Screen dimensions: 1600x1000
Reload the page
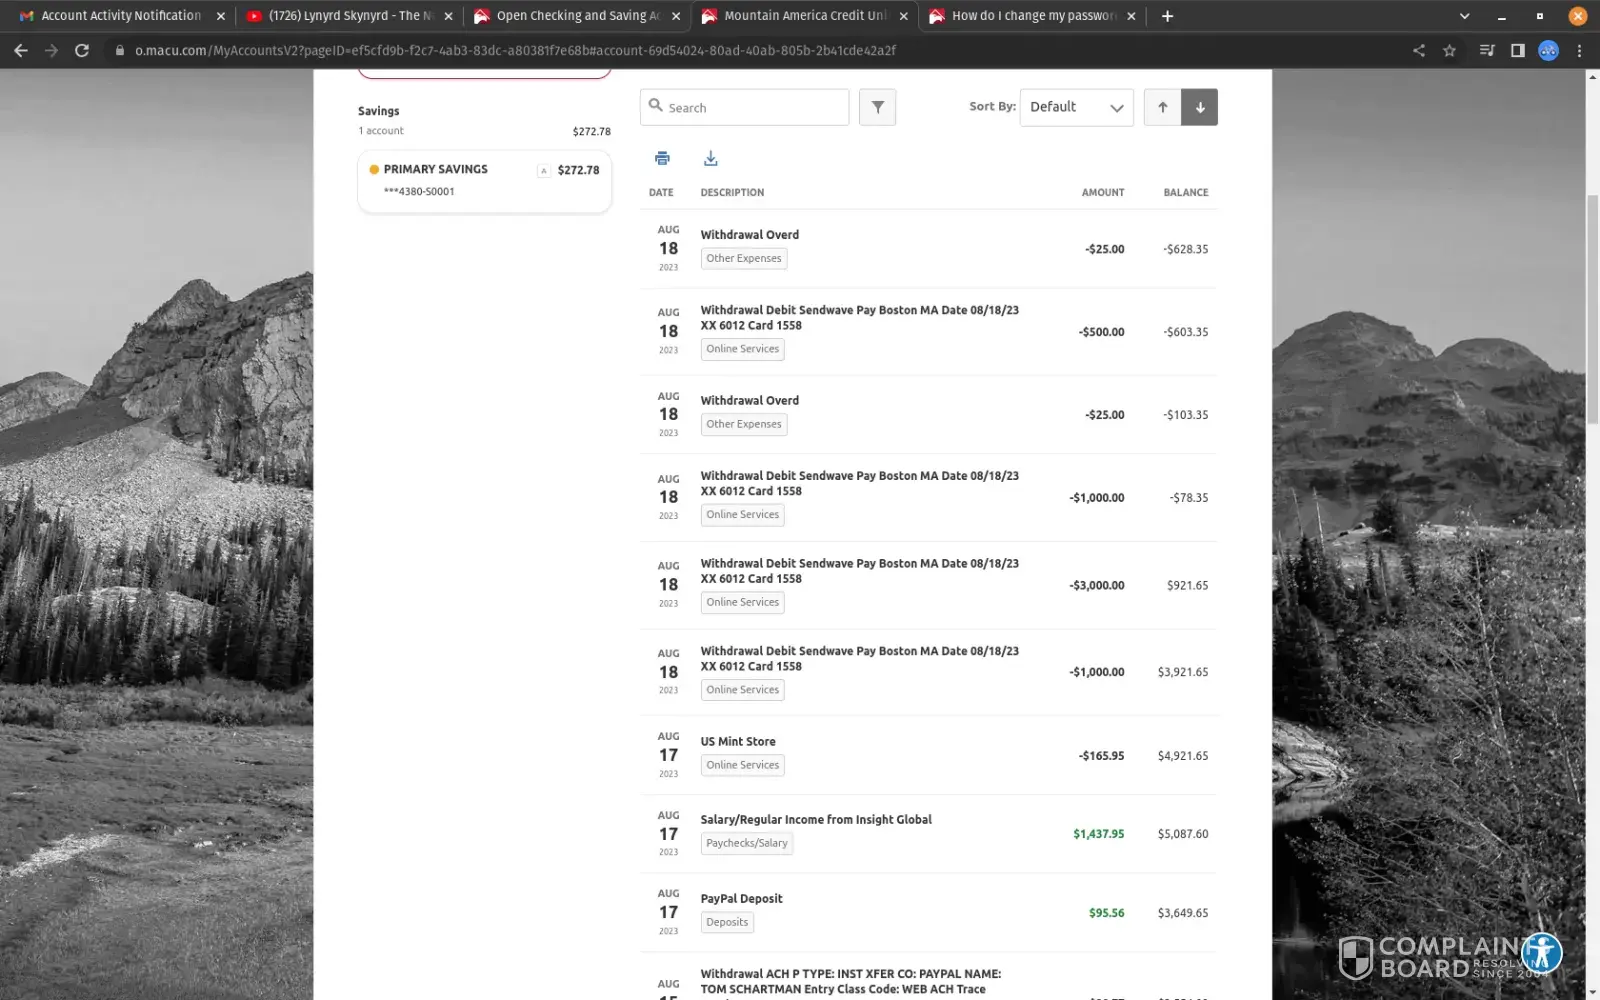(82, 50)
